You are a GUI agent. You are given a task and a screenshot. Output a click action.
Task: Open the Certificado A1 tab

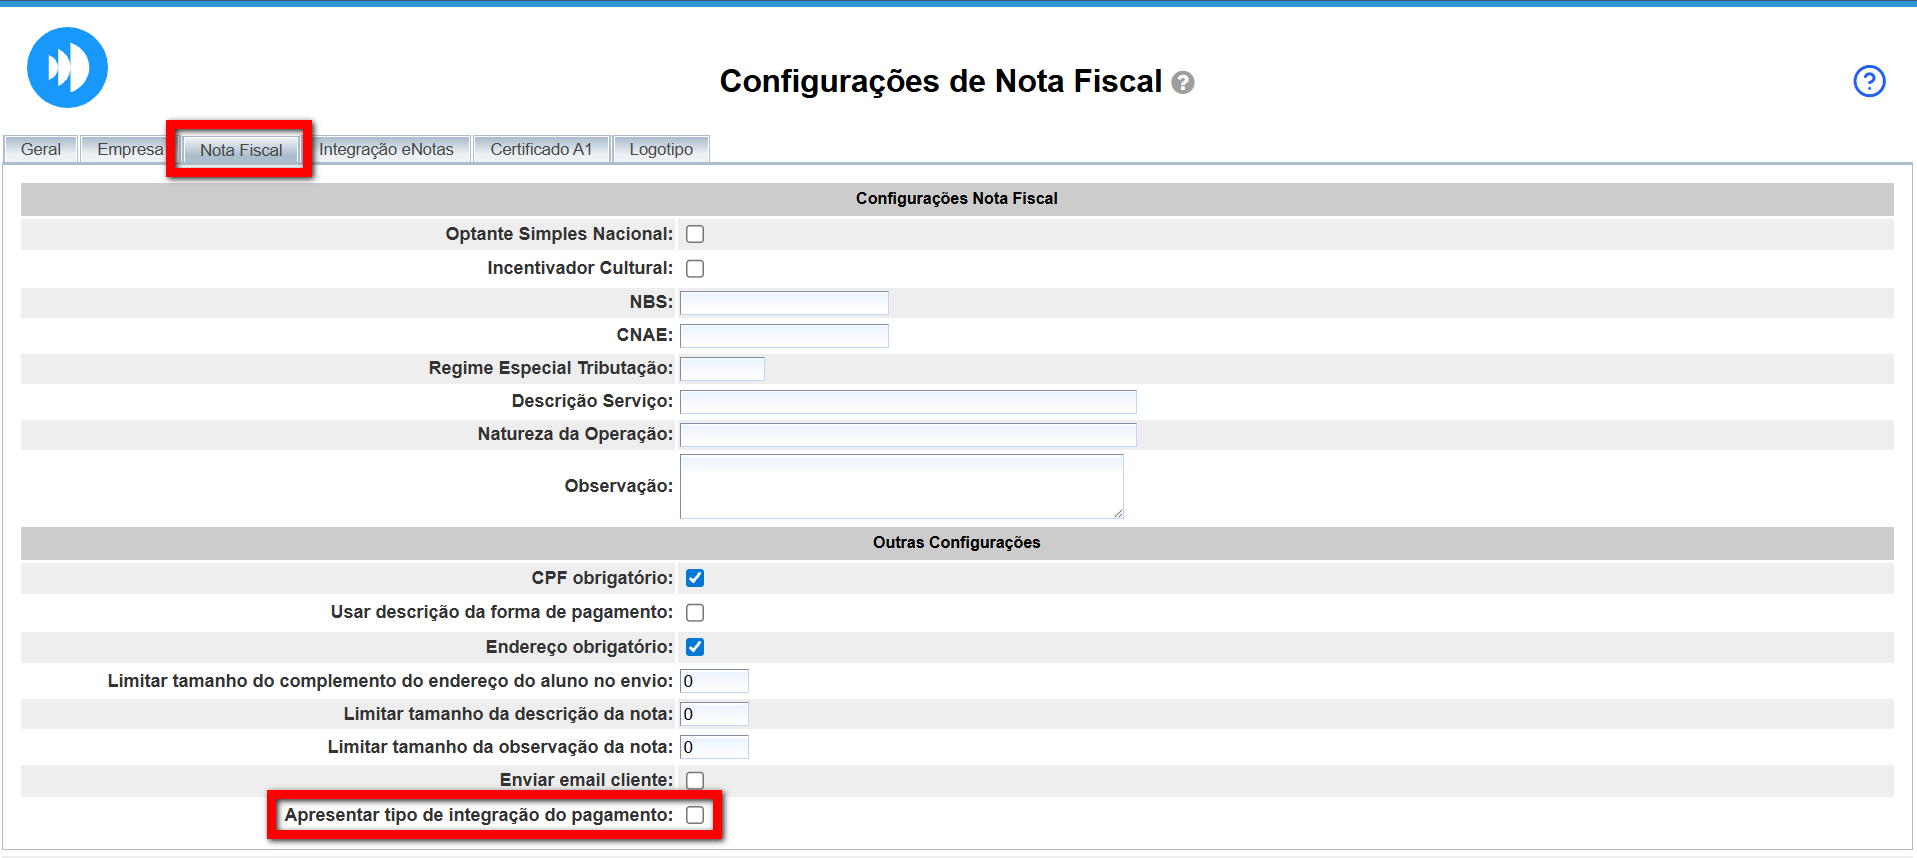point(541,149)
